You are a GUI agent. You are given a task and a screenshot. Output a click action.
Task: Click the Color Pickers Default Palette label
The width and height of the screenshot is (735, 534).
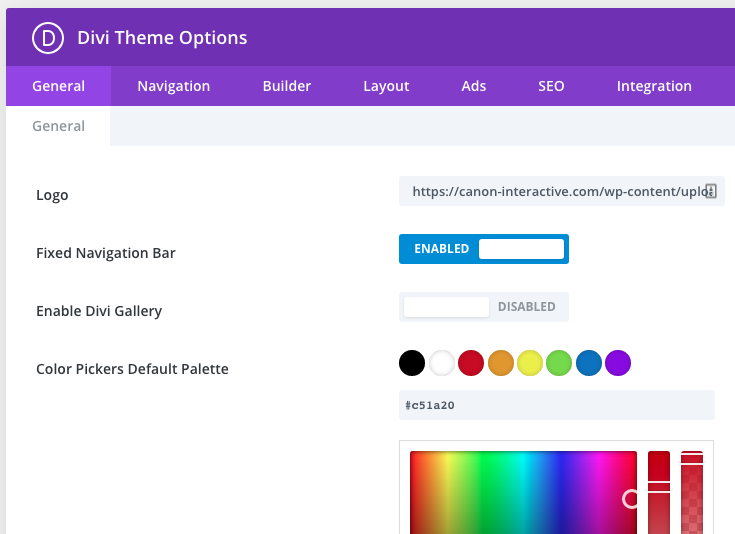click(132, 369)
